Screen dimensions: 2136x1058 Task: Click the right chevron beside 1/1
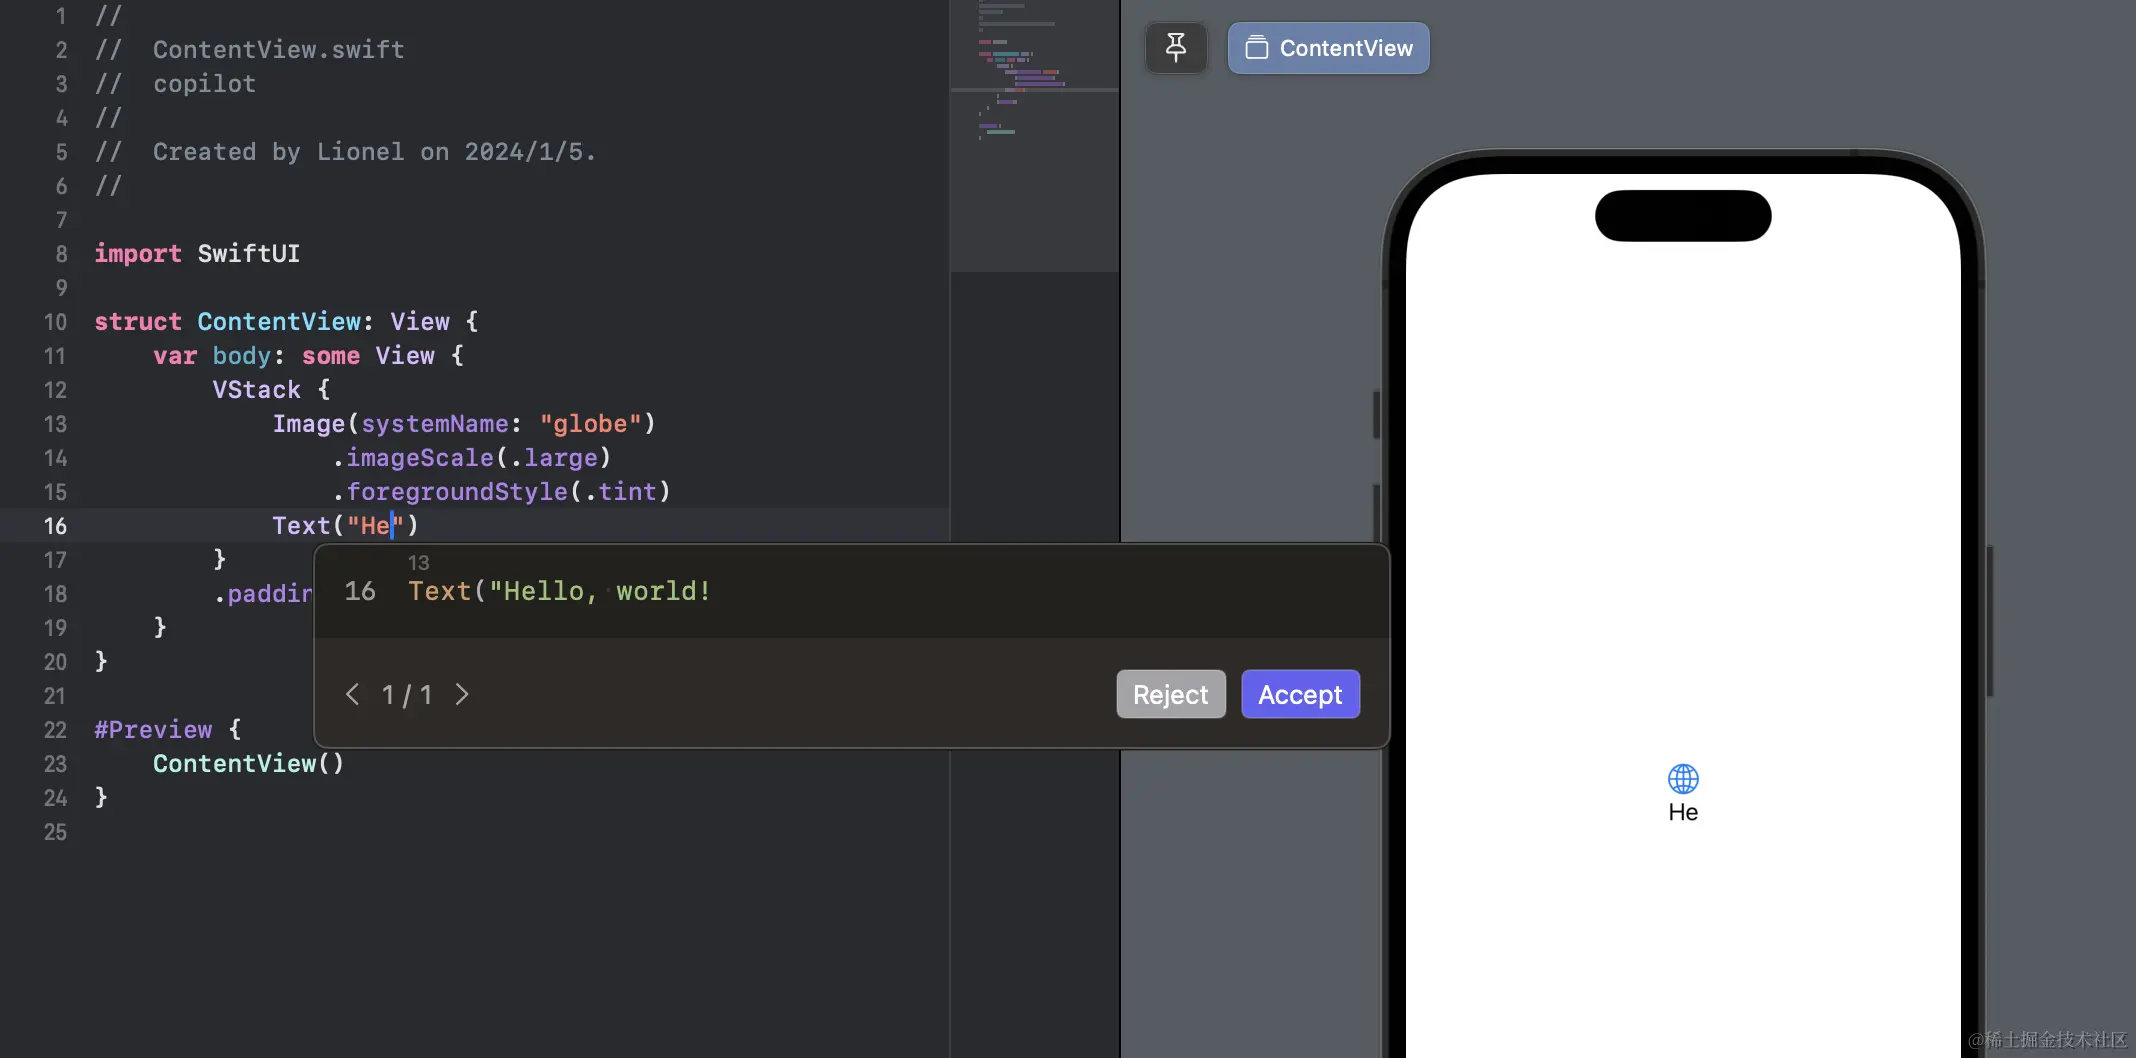tap(461, 694)
